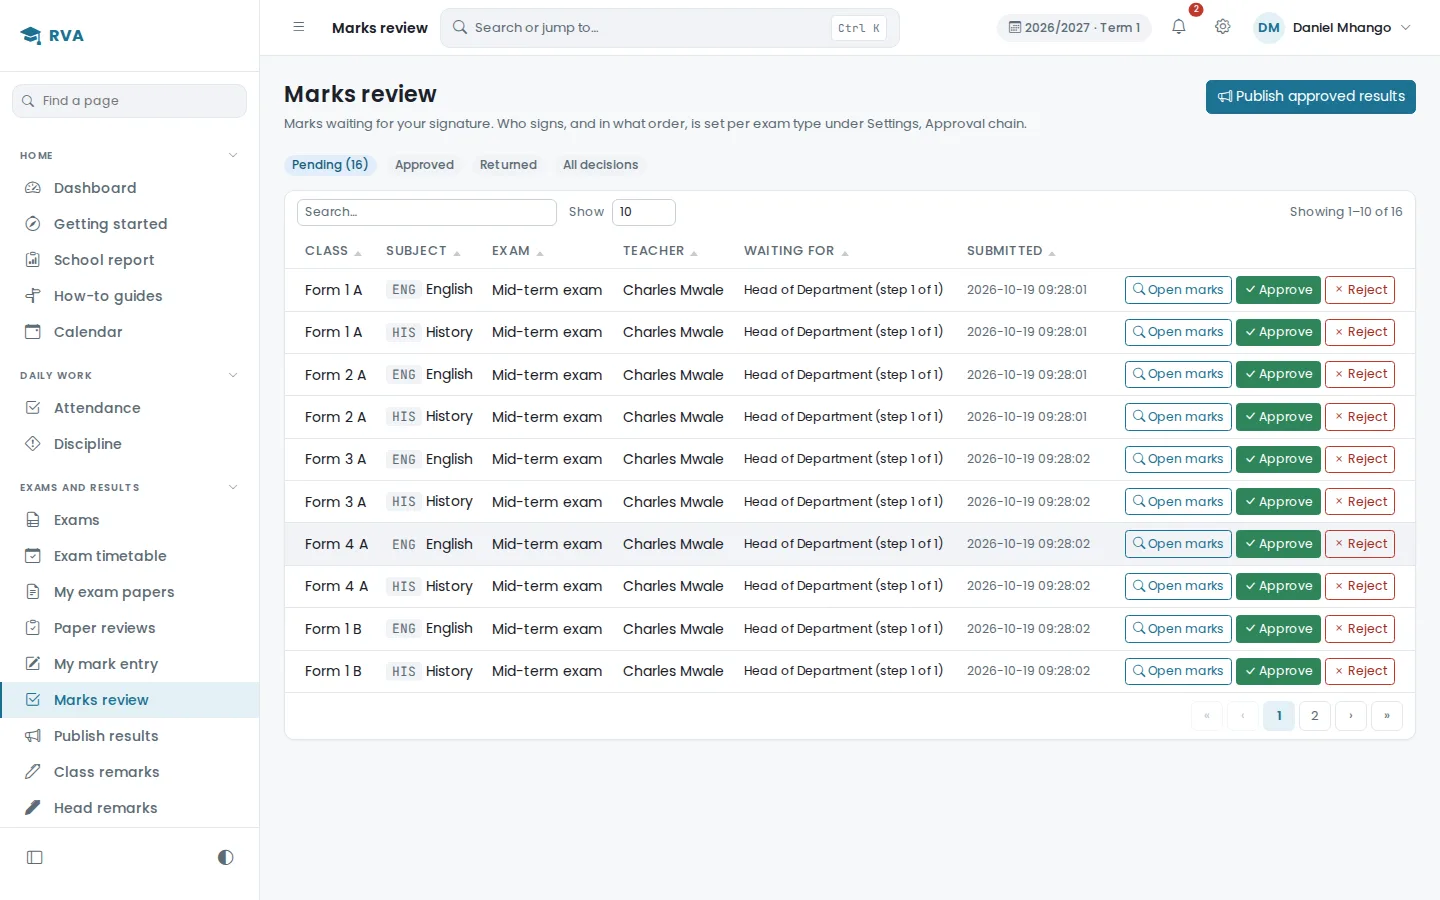Collapse the DAILY WORK section
Screen dimensions: 1440x900
tap(130, 375)
